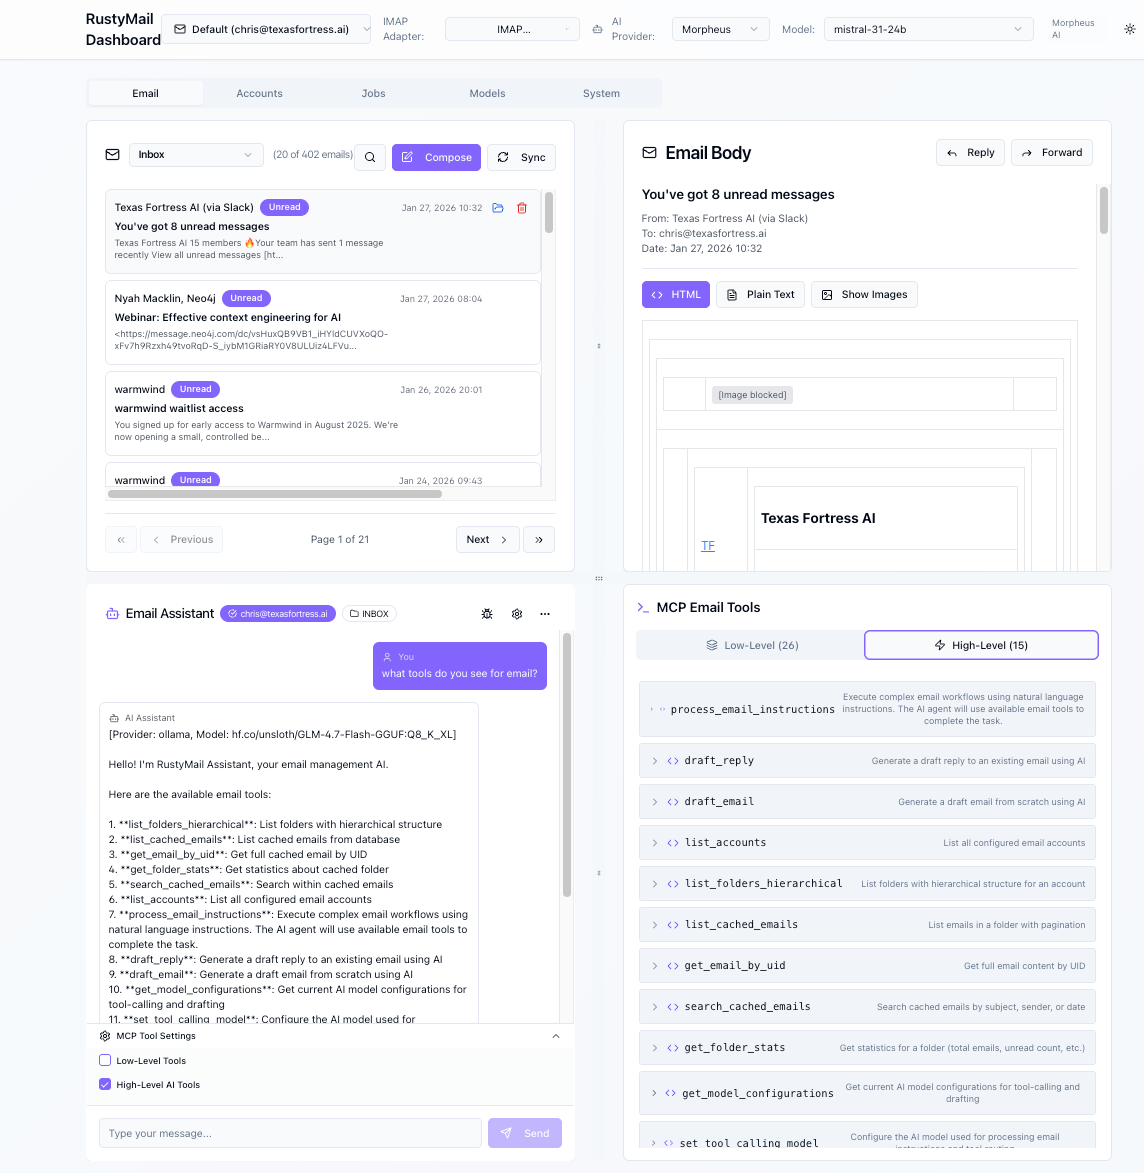Click the code icon beside get_folder_stats
The width and height of the screenshot is (1144, 1173).
(x=673, y=1048)
